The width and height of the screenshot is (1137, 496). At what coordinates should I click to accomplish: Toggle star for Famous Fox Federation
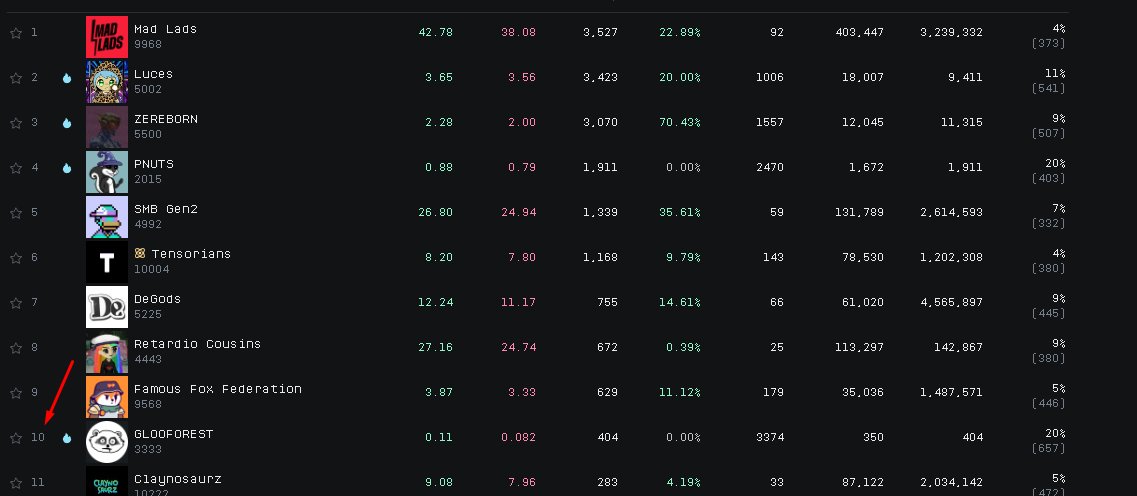click(x=16, y=393)
